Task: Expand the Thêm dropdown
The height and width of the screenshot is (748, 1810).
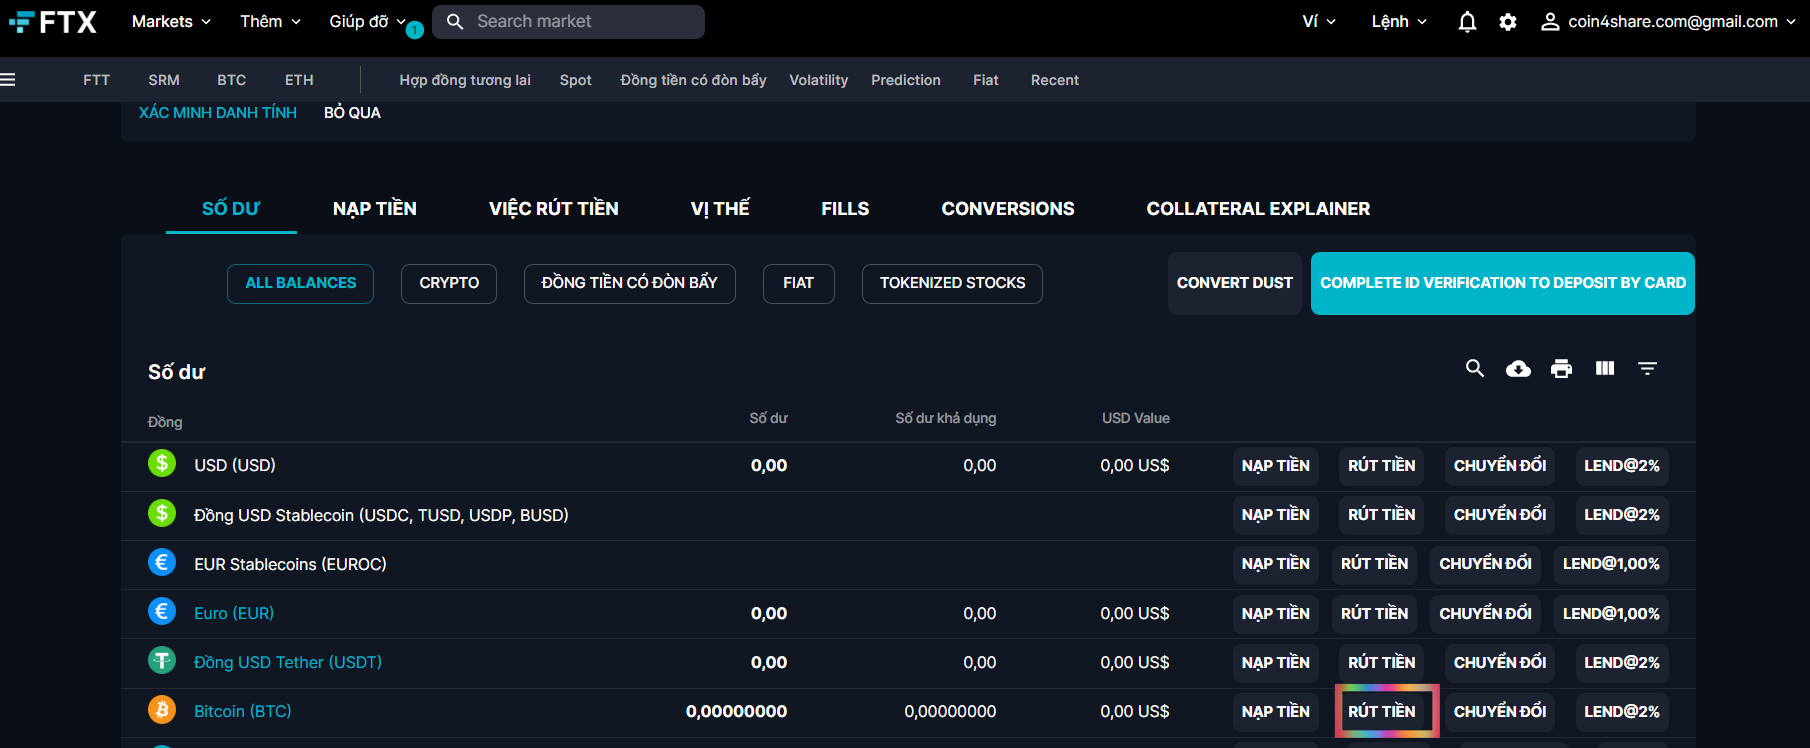Action: (270, 21)
